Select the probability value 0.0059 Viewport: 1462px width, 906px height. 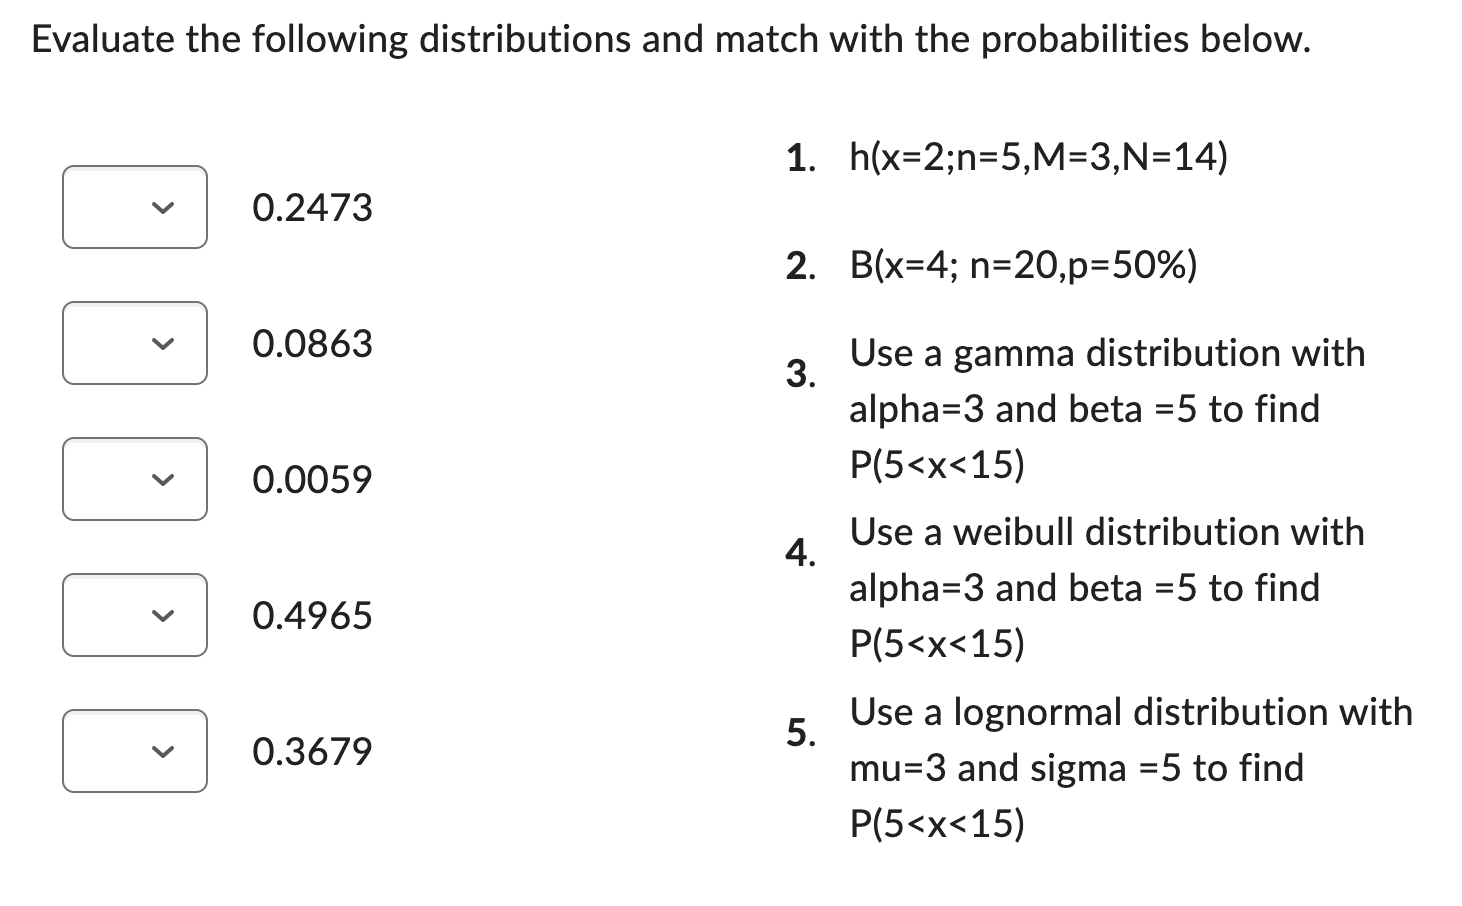[312, 479]
